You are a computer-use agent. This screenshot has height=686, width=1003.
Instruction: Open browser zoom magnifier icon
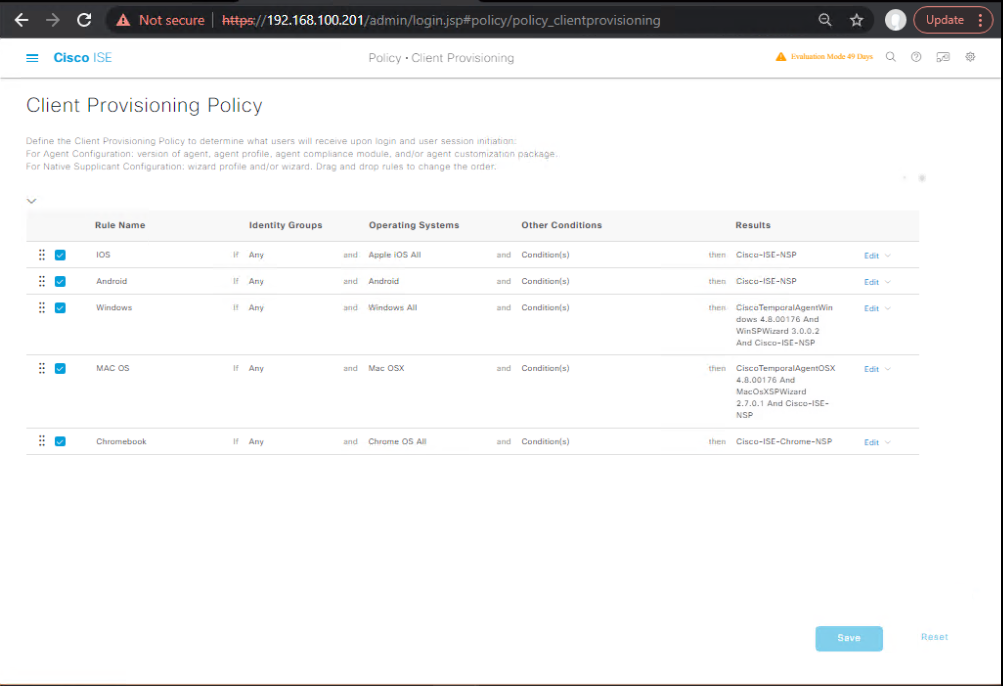tap(825, 20)
